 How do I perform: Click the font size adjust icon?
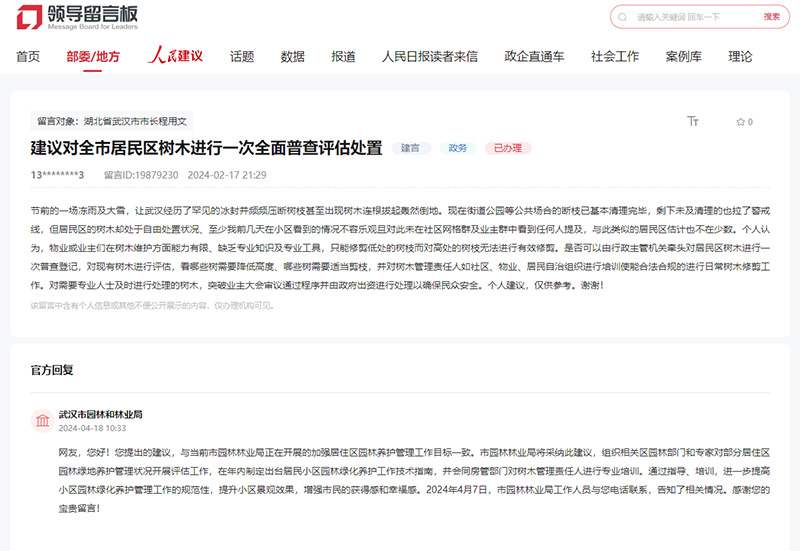coord(692,121)
